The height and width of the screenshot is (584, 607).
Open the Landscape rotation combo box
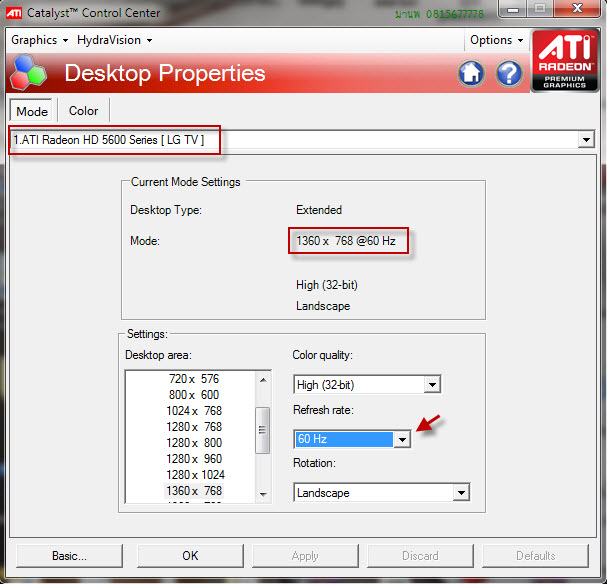coord(382,493)
